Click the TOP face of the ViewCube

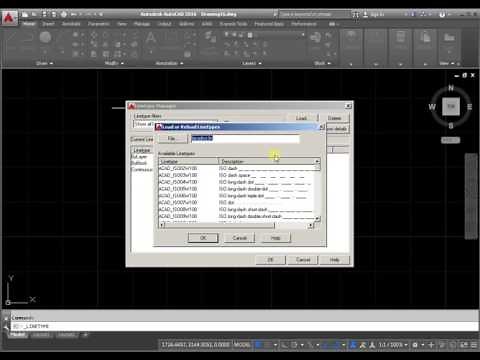[x=451, y=106]
